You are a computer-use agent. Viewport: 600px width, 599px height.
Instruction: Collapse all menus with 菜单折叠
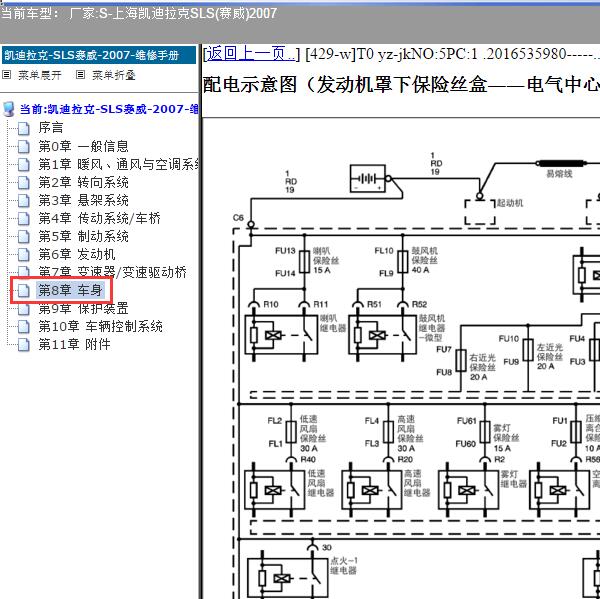[114, 75]
